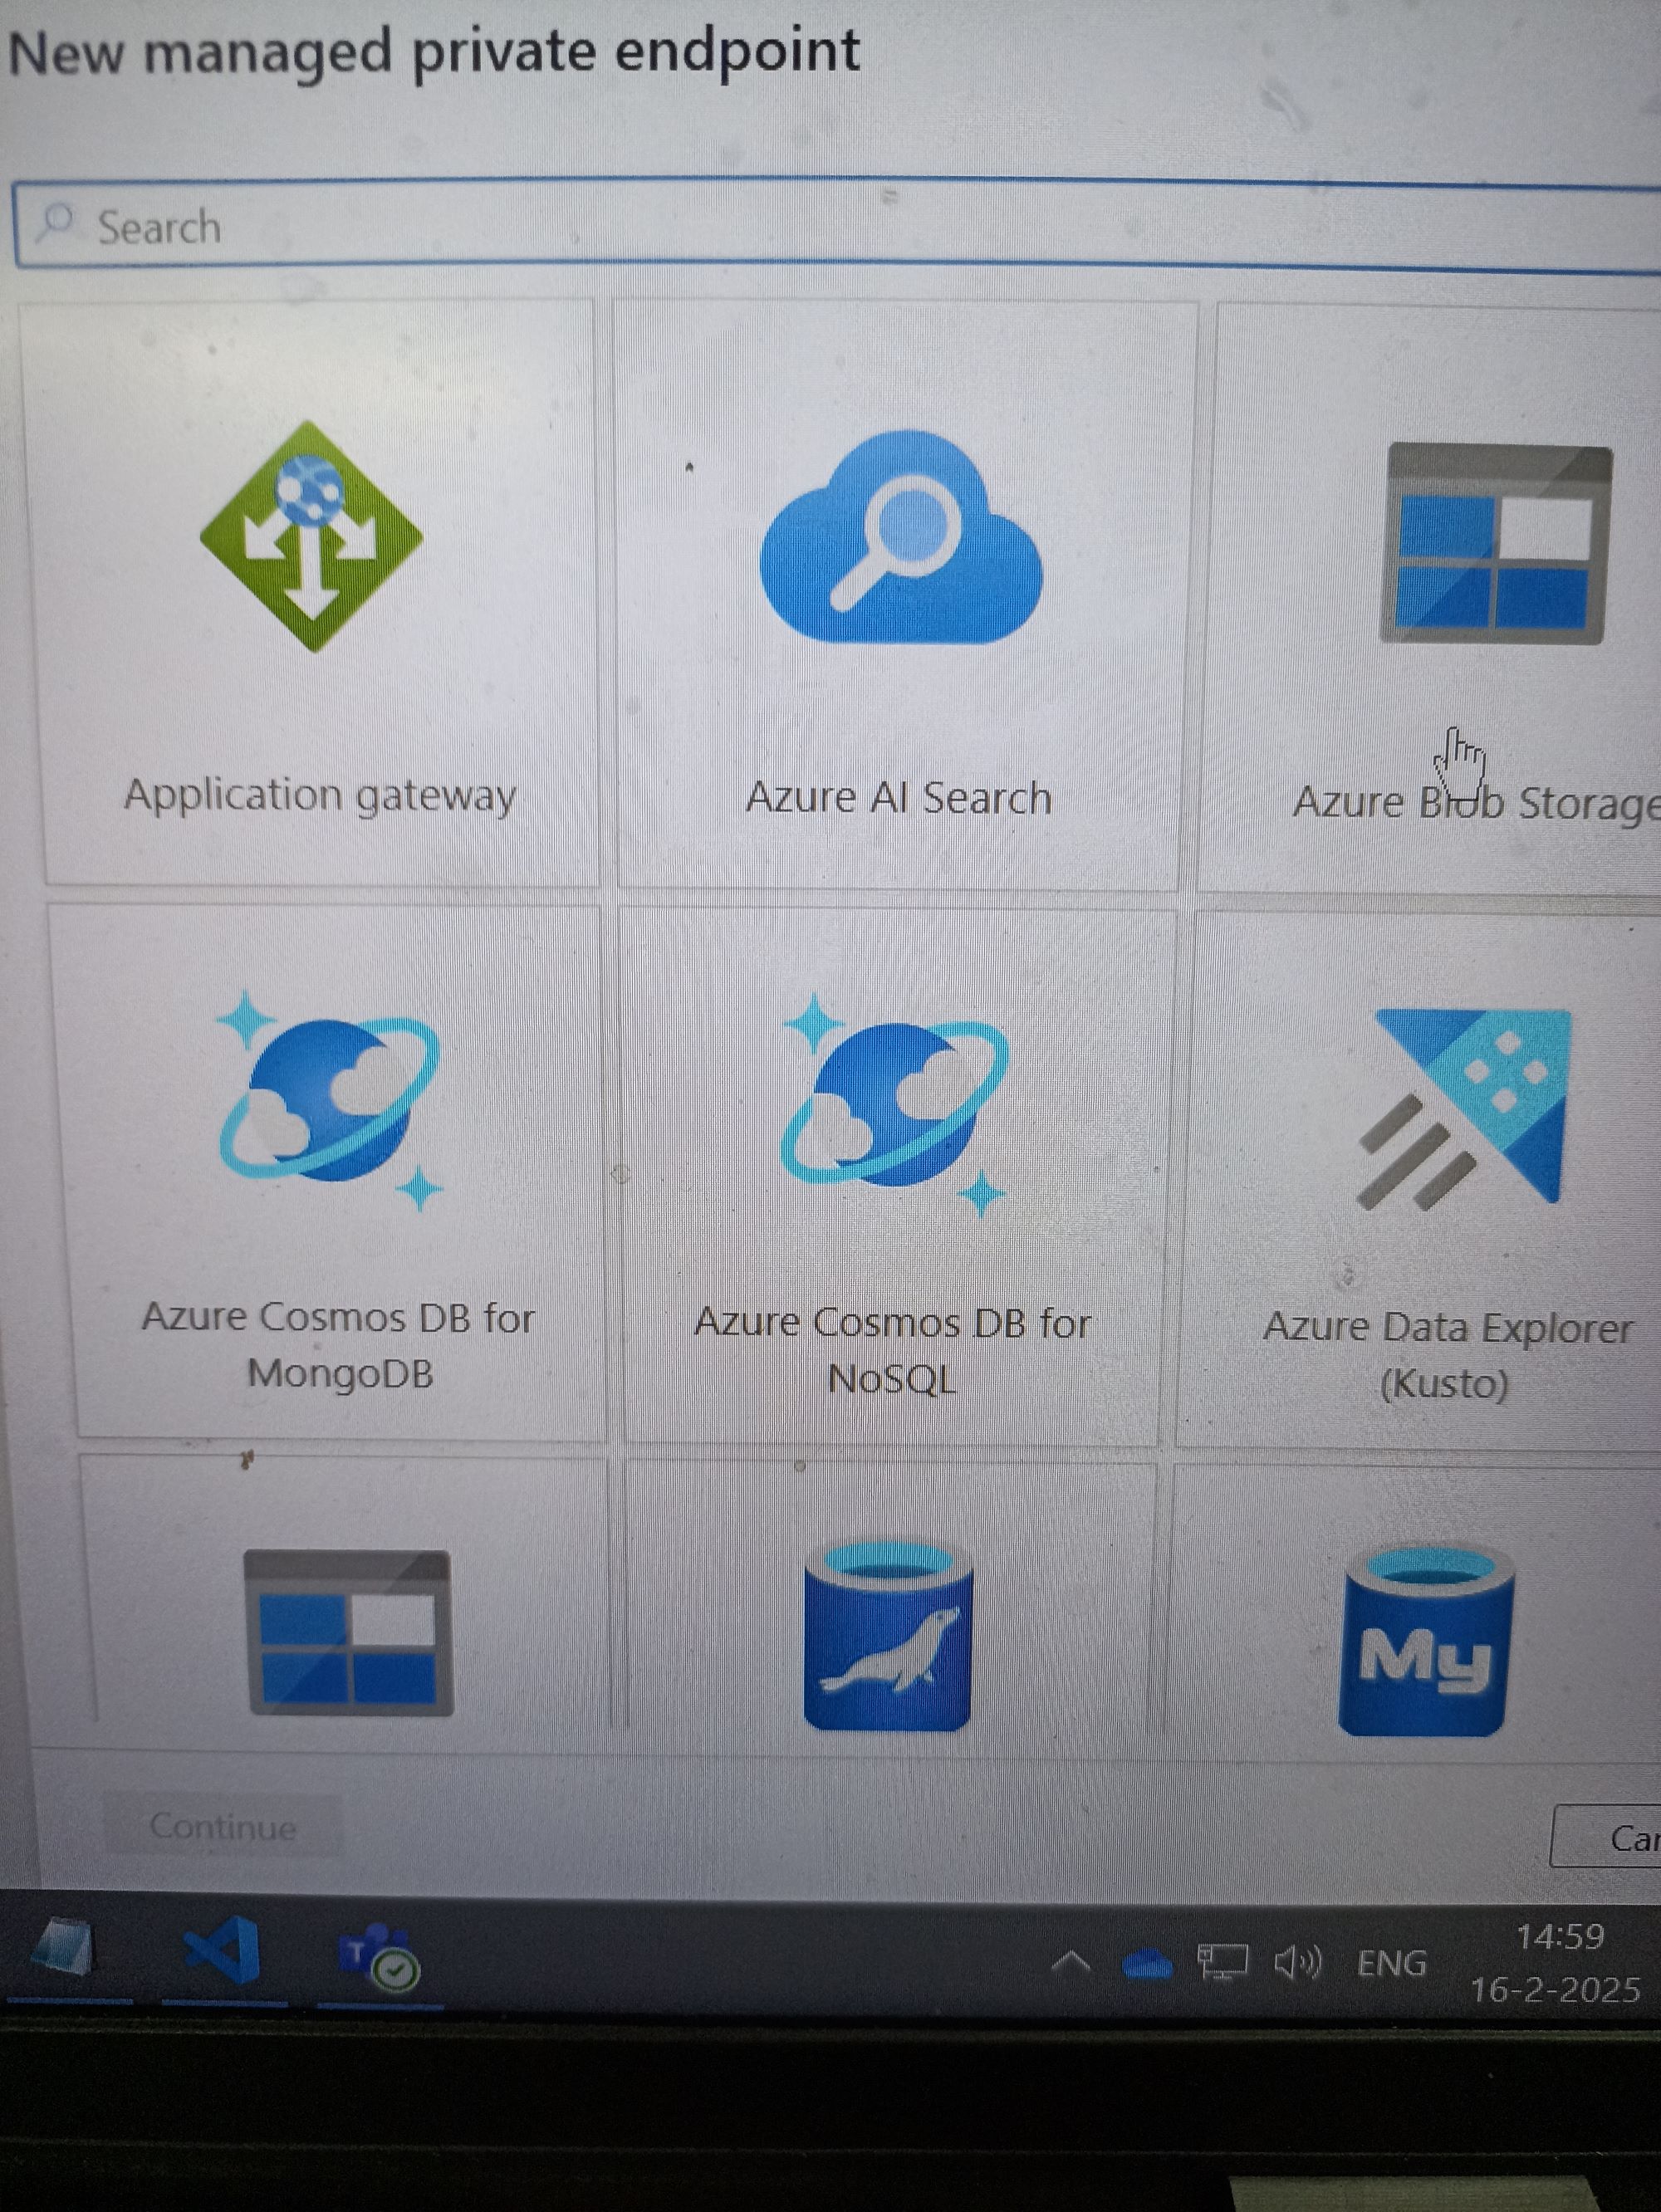
Task: Open Visual Studio Code from the taskbar
Action: 223,1951
